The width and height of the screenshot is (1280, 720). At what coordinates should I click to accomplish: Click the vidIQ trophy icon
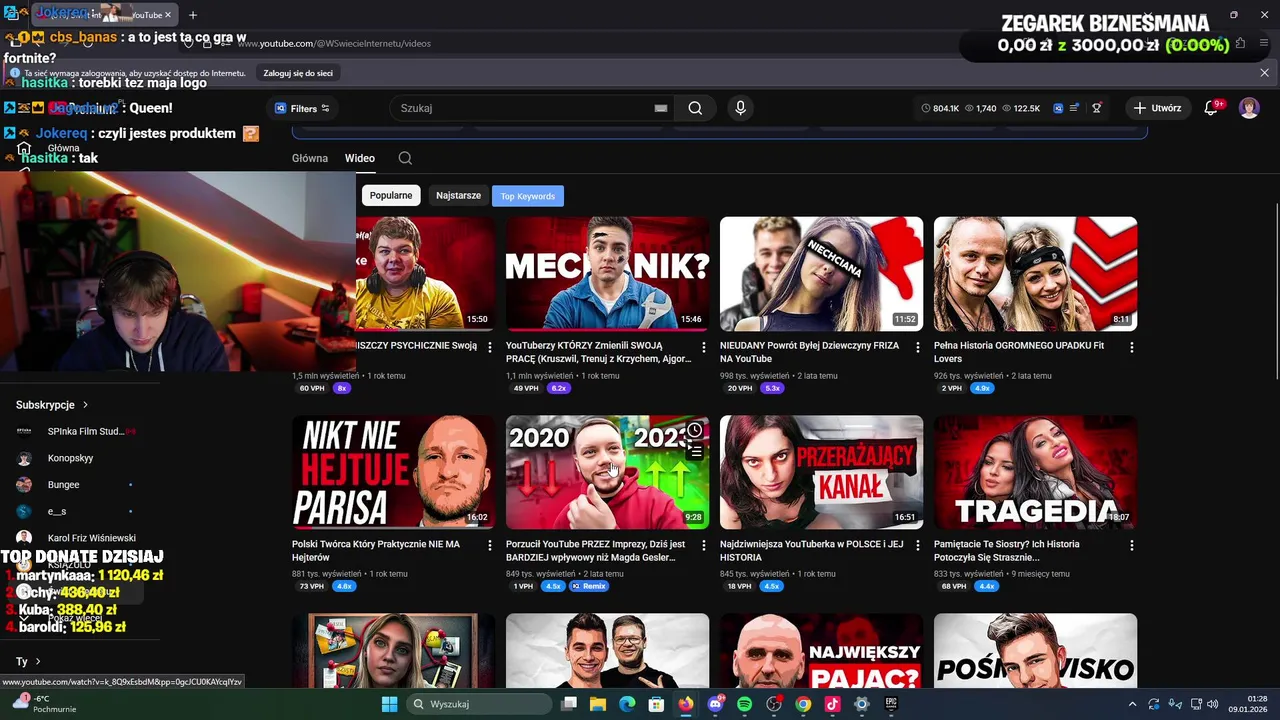tap(1097, 108)
